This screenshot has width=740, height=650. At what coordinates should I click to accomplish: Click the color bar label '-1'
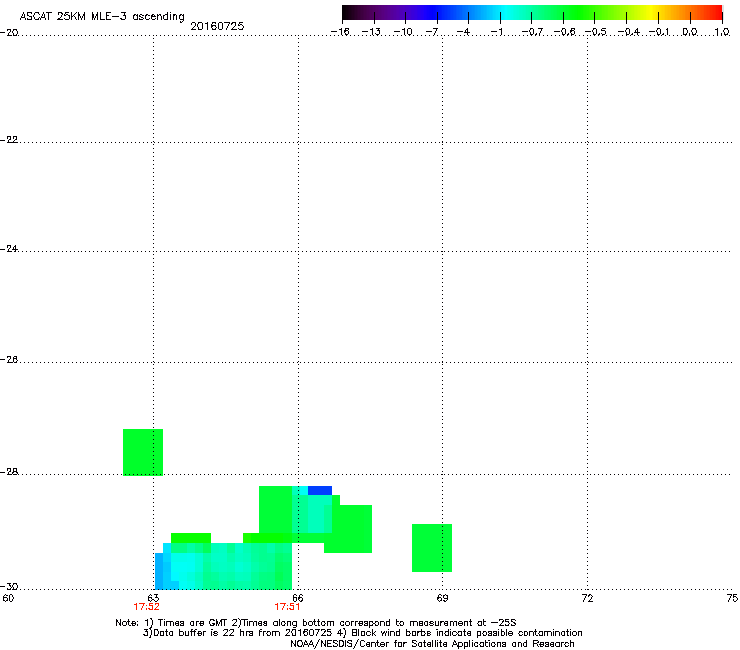496,32
